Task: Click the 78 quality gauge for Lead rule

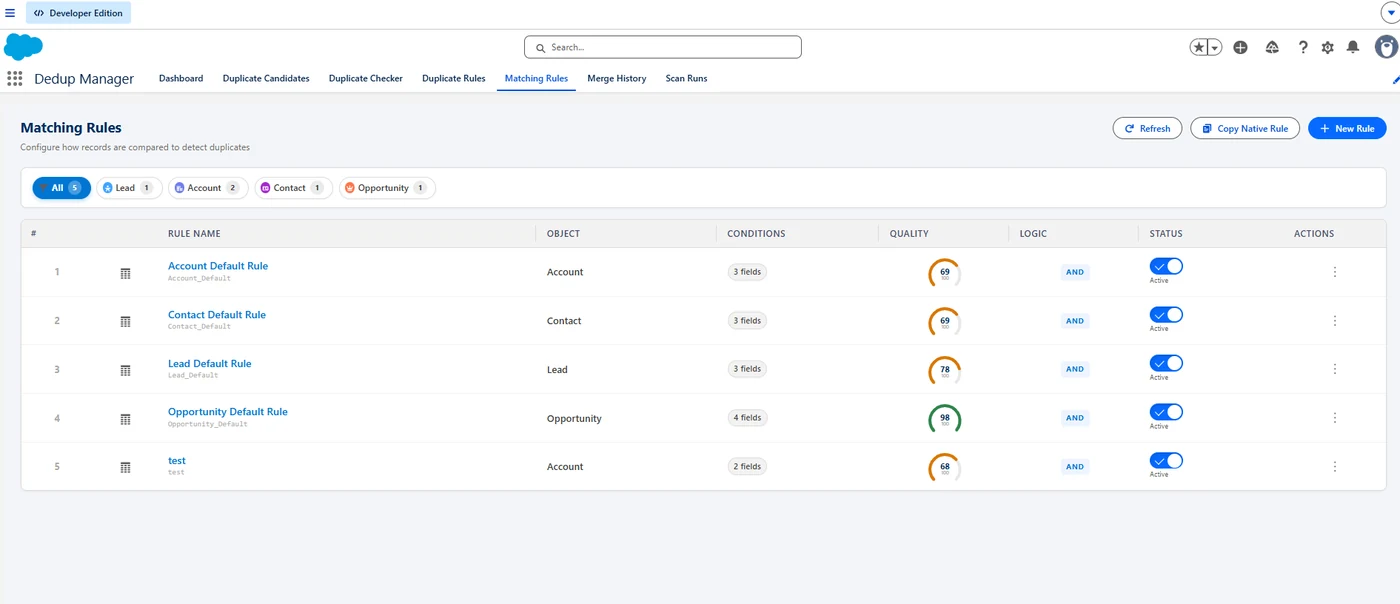Action: (x=945, y=370)
